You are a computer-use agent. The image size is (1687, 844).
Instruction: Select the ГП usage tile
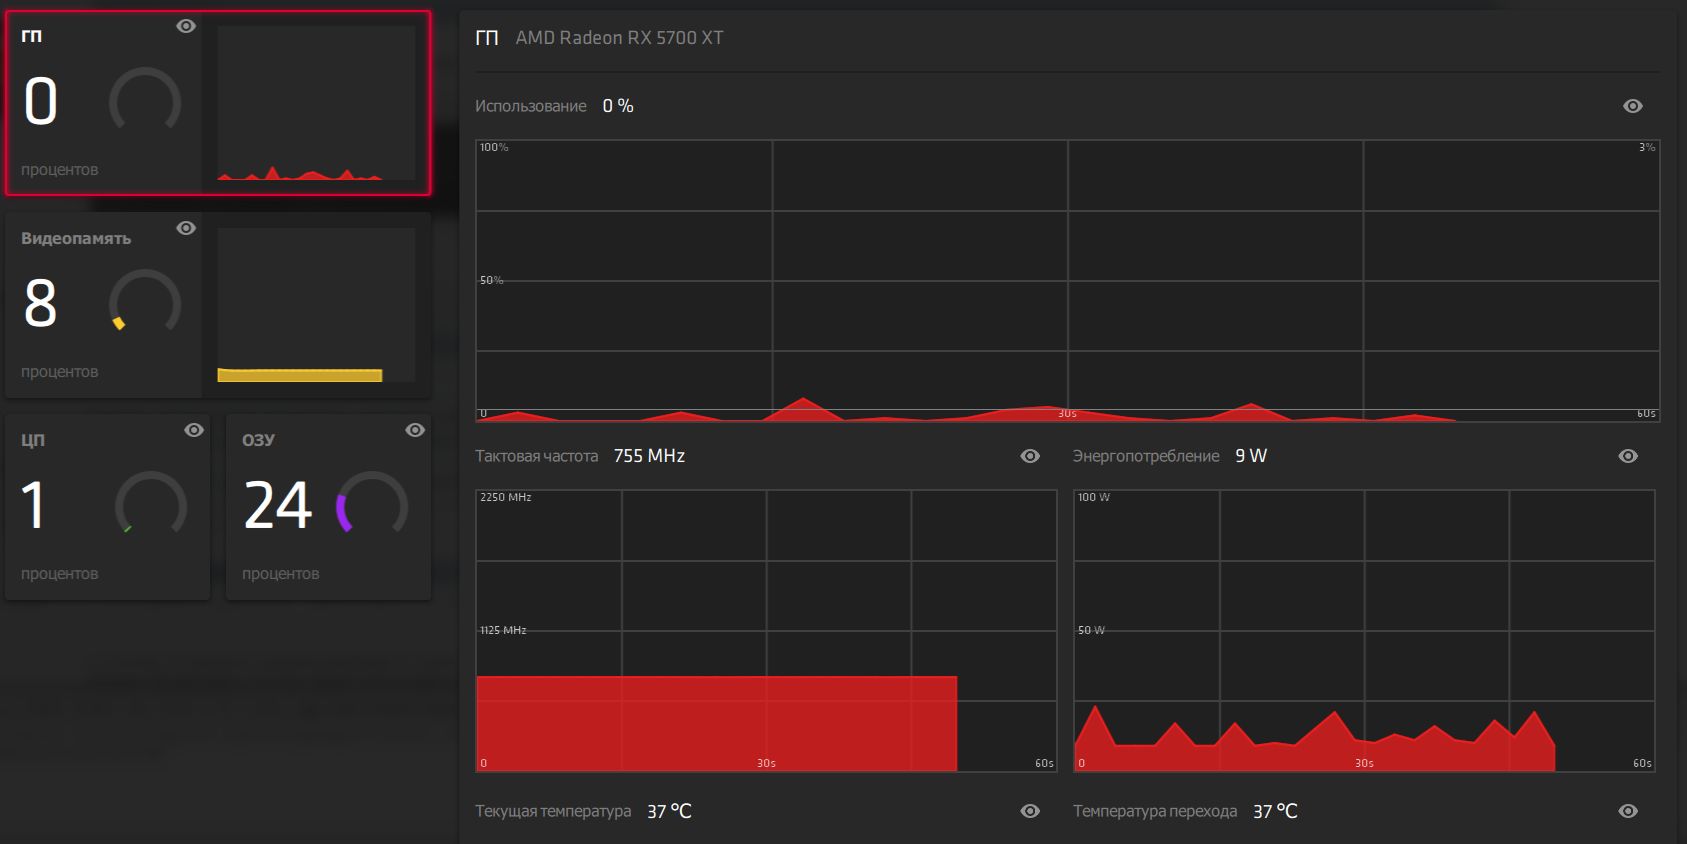click(x=105, y=103)
